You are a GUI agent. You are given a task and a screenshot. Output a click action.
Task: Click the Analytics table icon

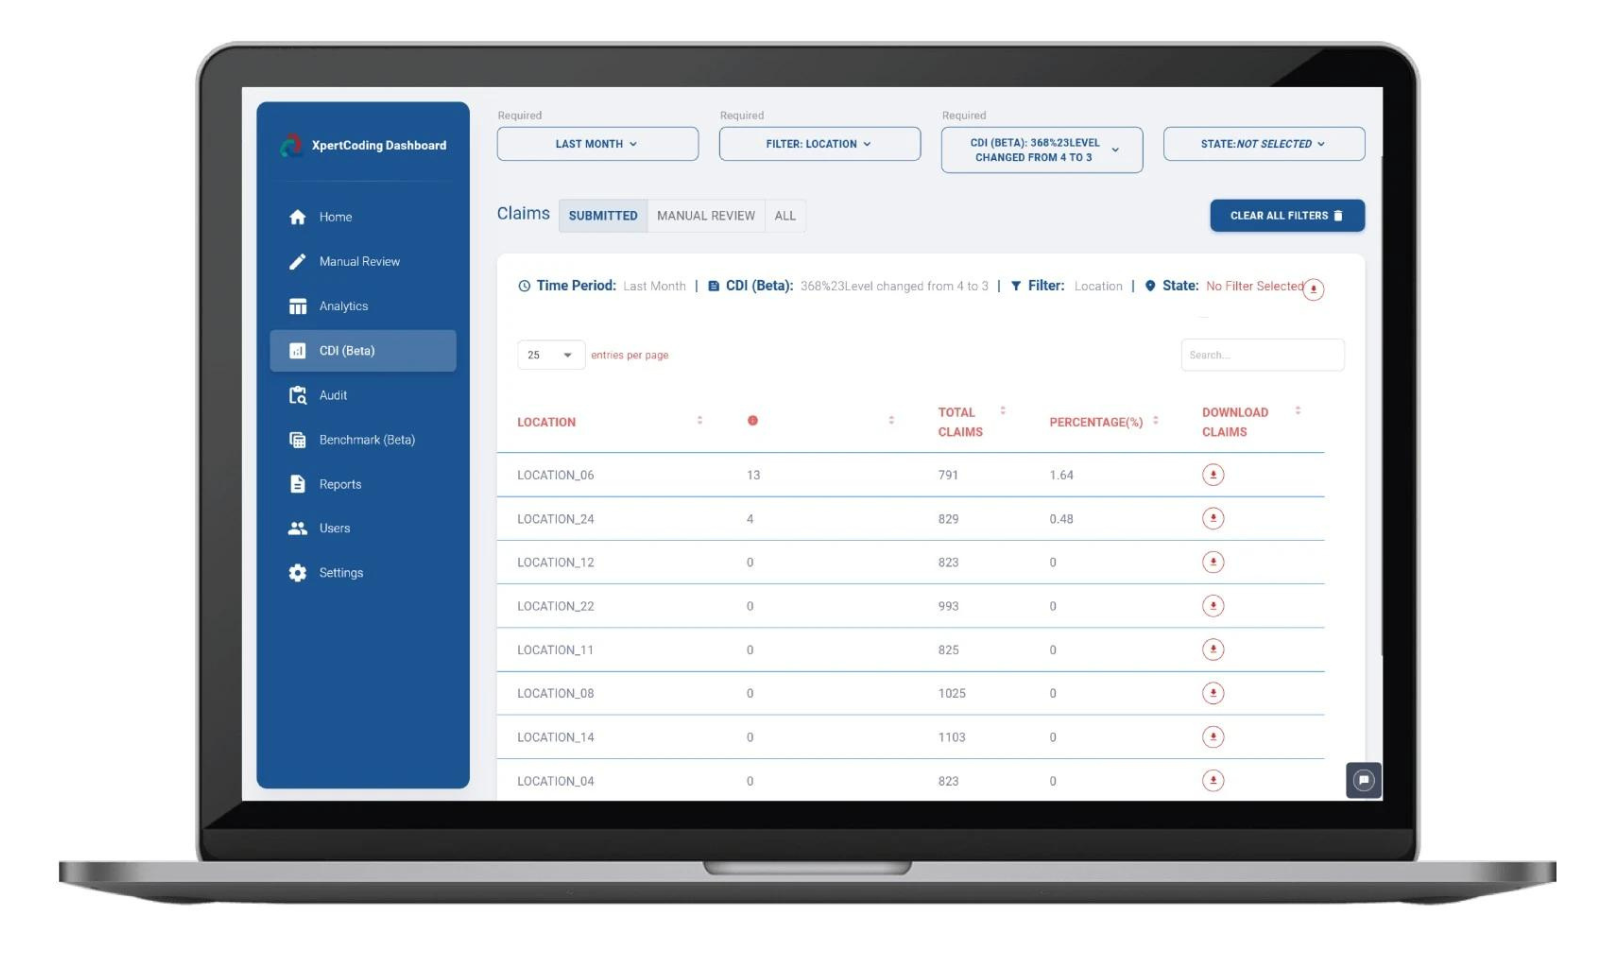click(x=297, y=306)
